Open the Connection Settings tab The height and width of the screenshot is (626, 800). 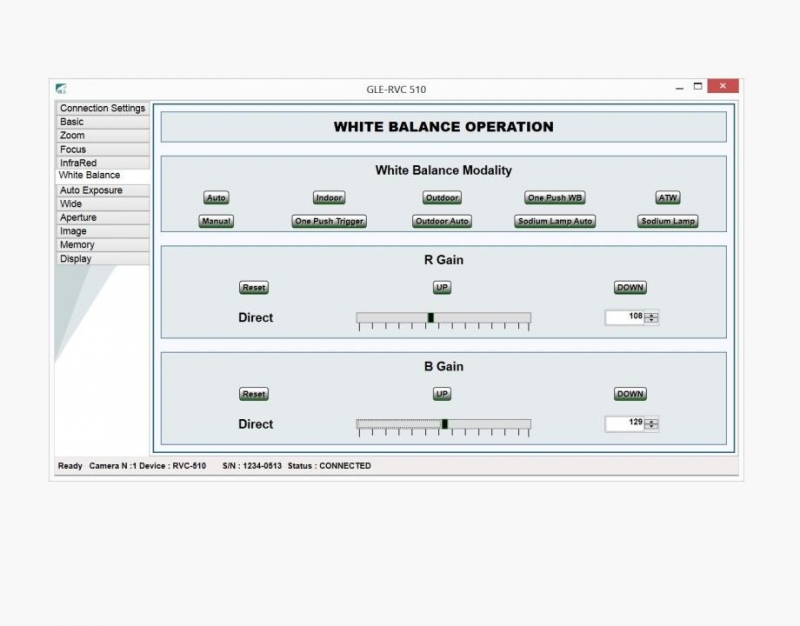[102, 108]
